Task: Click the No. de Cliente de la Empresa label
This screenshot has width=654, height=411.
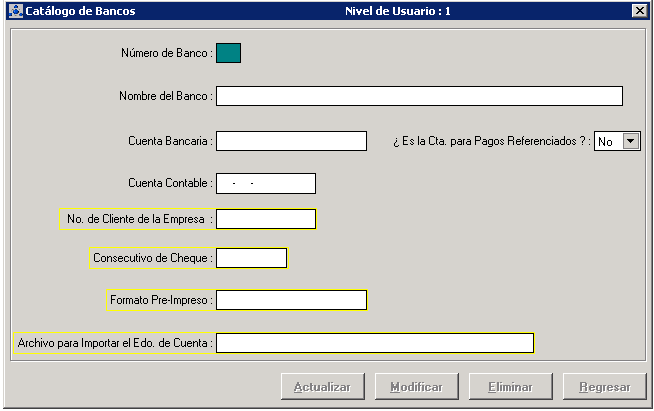Action: coord(135,219)
